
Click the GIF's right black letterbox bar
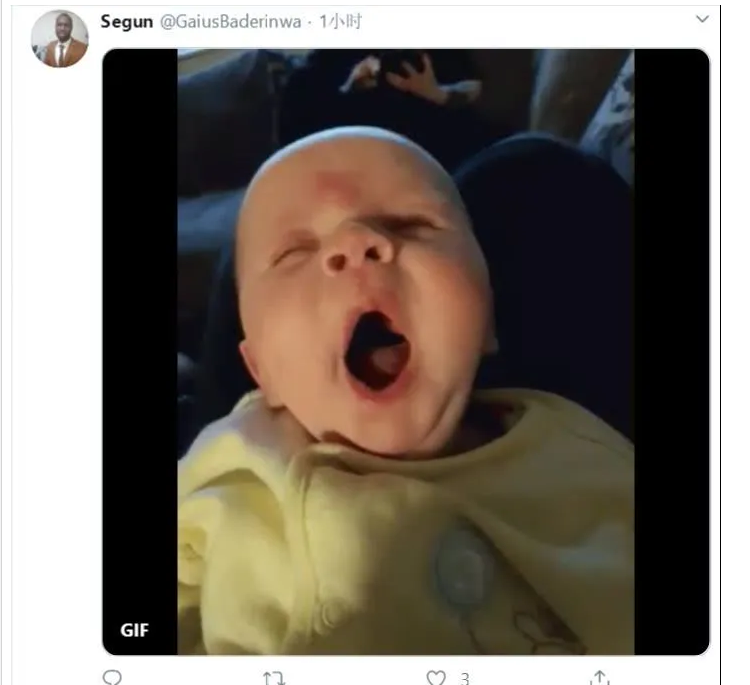tap(672, 352)
